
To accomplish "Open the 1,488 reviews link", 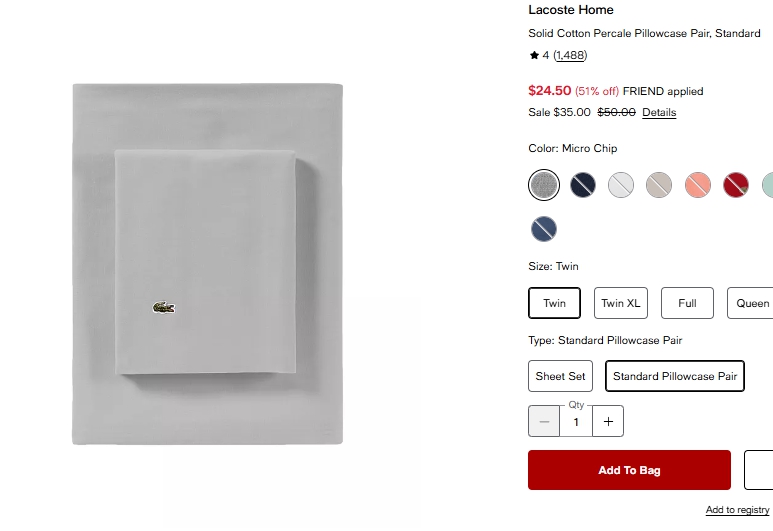I will click(570, 55).
